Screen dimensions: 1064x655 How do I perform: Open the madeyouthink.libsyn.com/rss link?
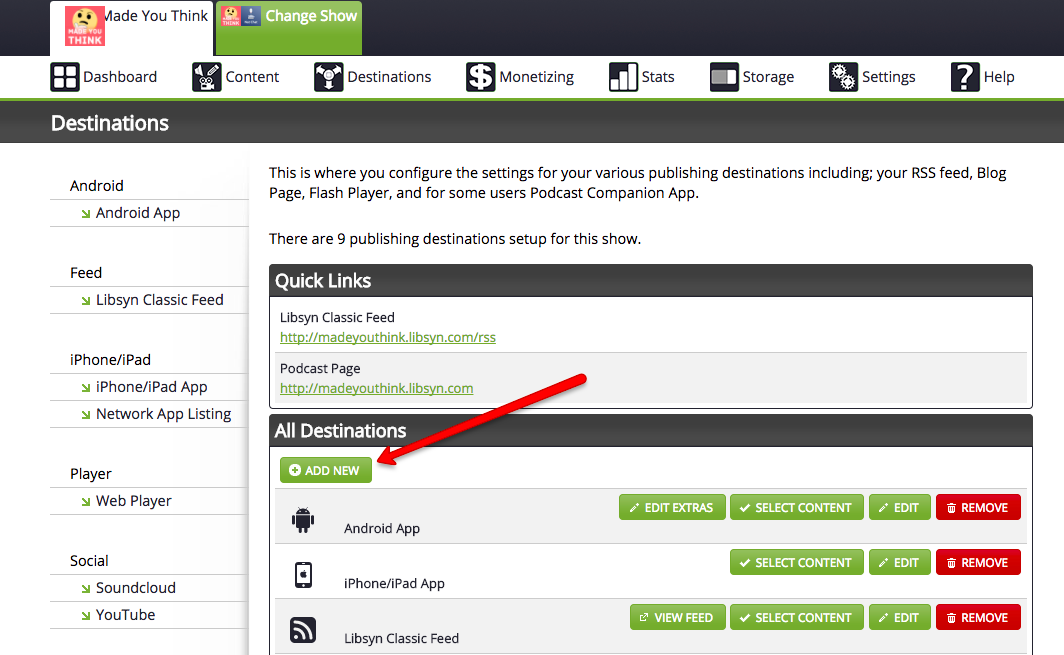387,337
